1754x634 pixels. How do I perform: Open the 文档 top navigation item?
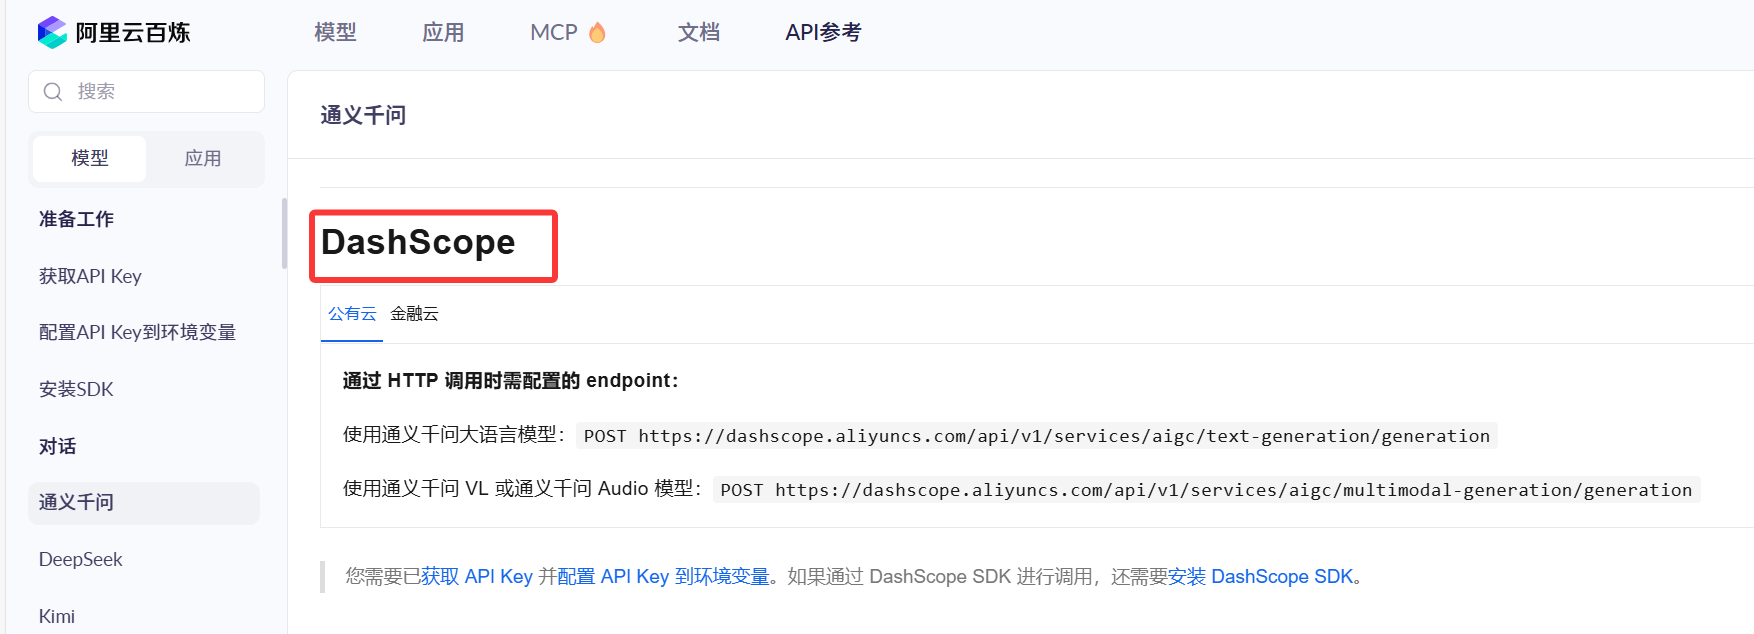pos(699,32)
